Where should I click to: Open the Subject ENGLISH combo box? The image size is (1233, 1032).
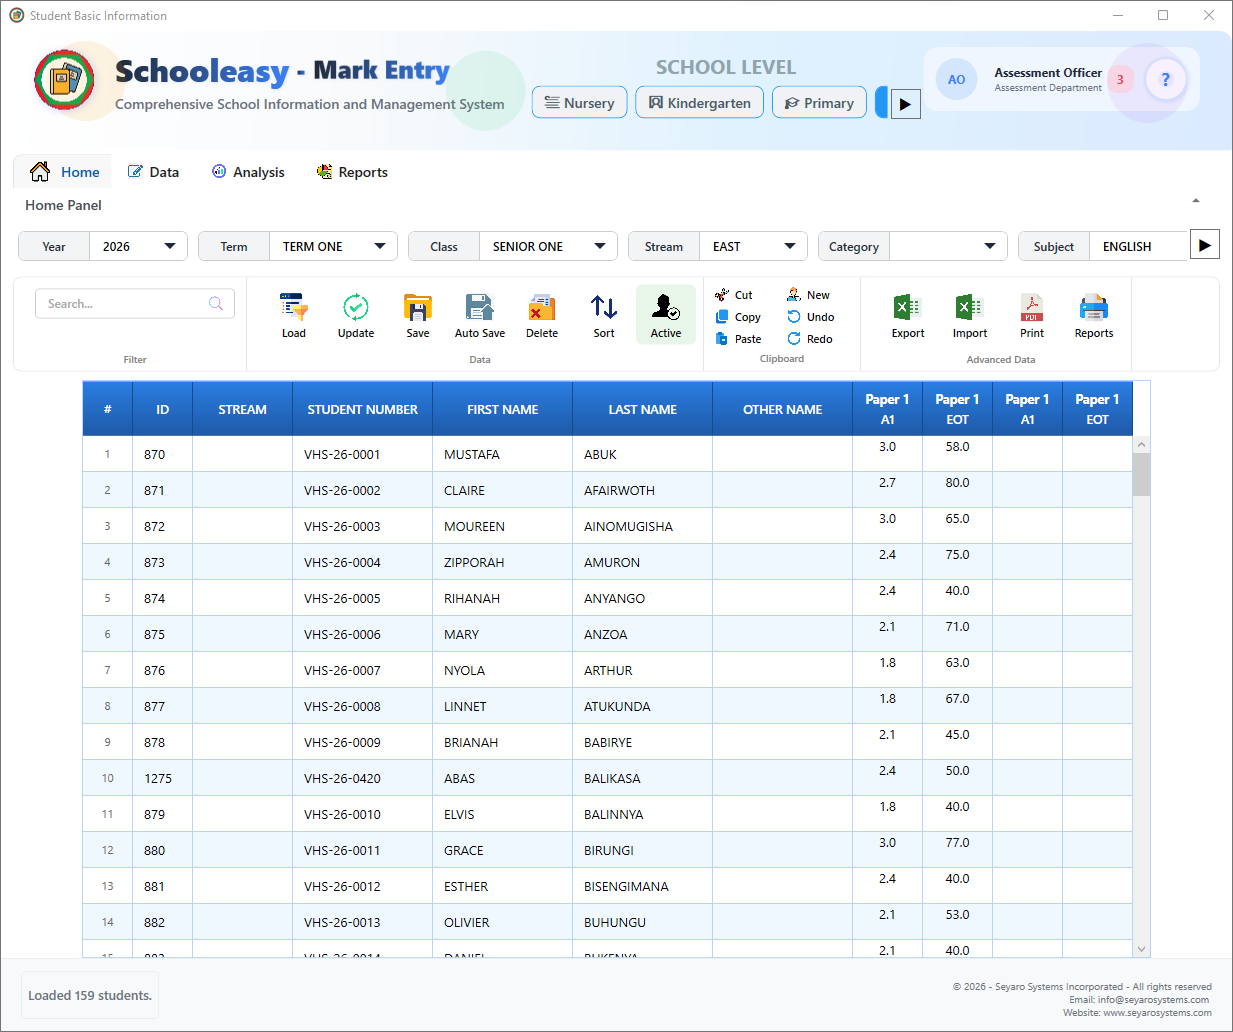[x=1138, y=246]
